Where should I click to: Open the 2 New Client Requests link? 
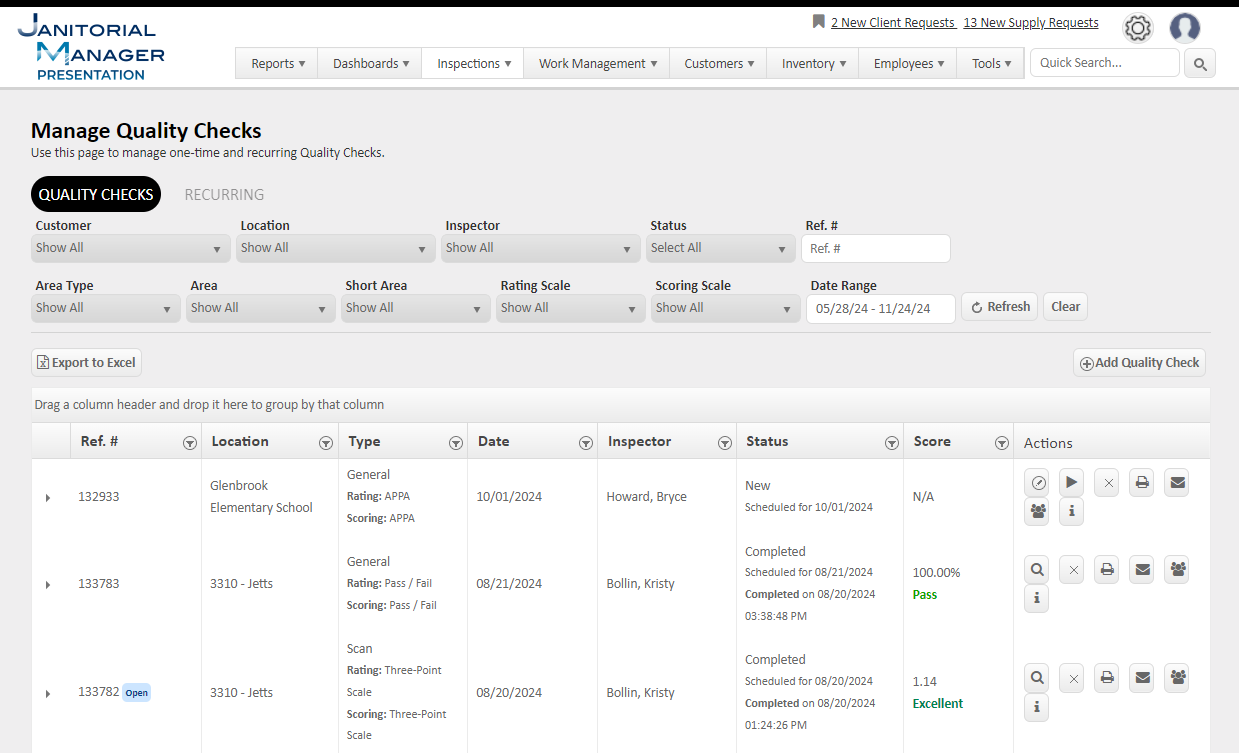pyautogui.click(x=892, y=23)
